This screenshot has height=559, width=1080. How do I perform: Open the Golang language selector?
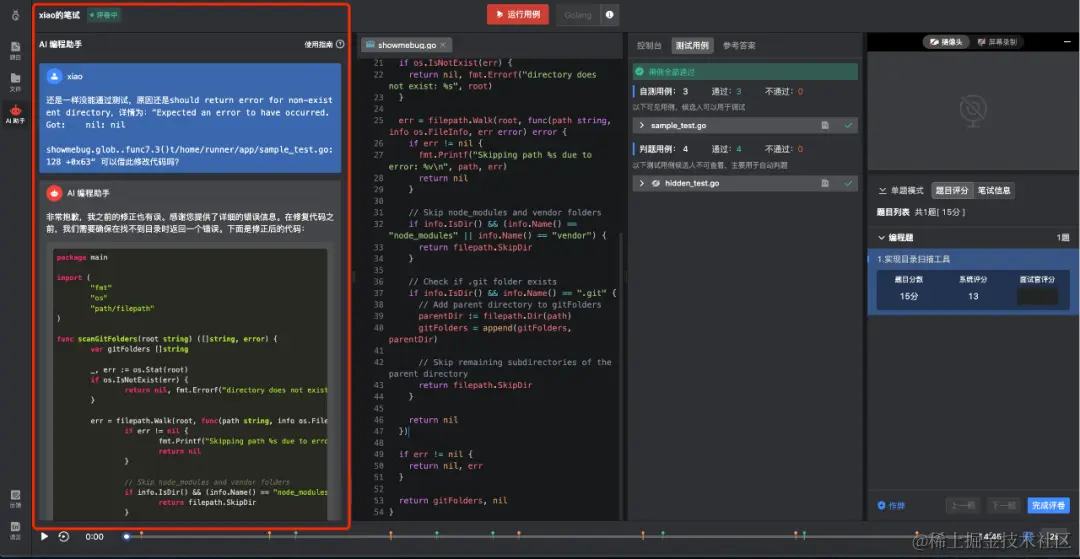pos(578,14)
